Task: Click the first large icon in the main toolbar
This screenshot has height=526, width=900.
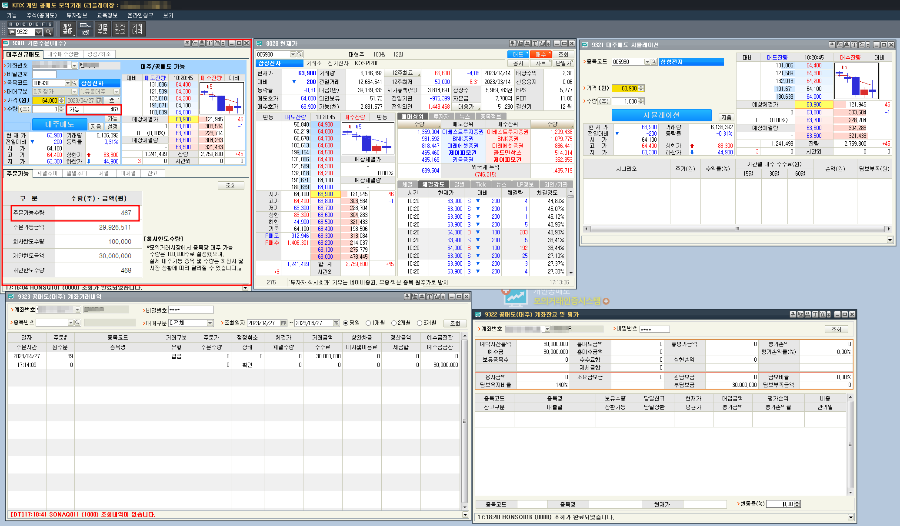Action: [68, 29]
